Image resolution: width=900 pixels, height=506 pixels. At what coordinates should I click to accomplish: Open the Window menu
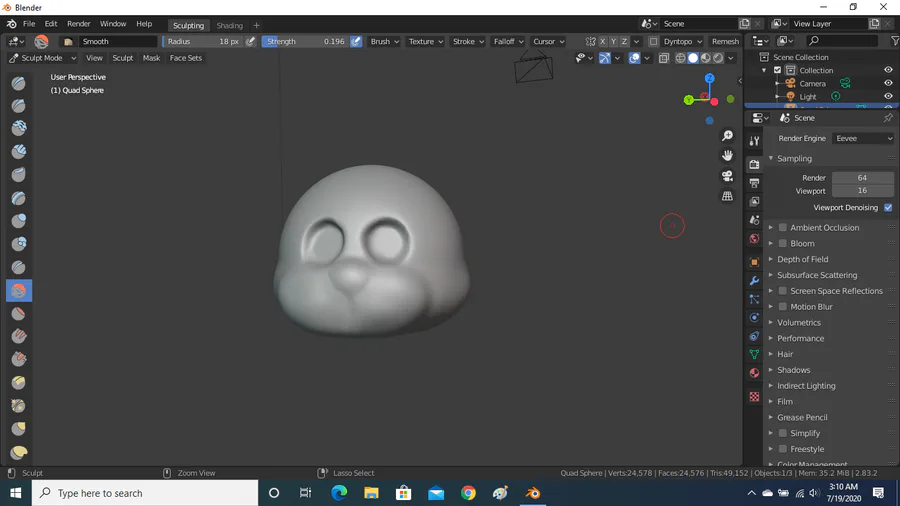112,24
